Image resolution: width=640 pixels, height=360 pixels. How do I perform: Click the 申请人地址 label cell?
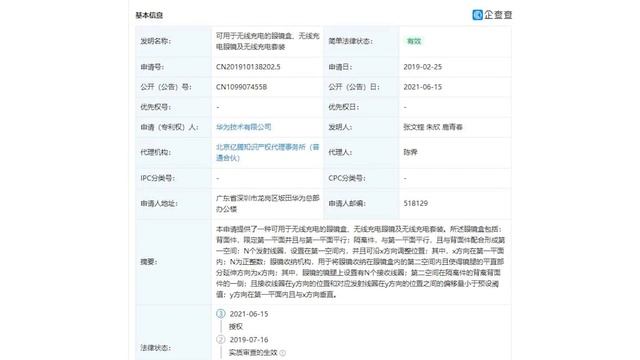click(x=173, y=203)
